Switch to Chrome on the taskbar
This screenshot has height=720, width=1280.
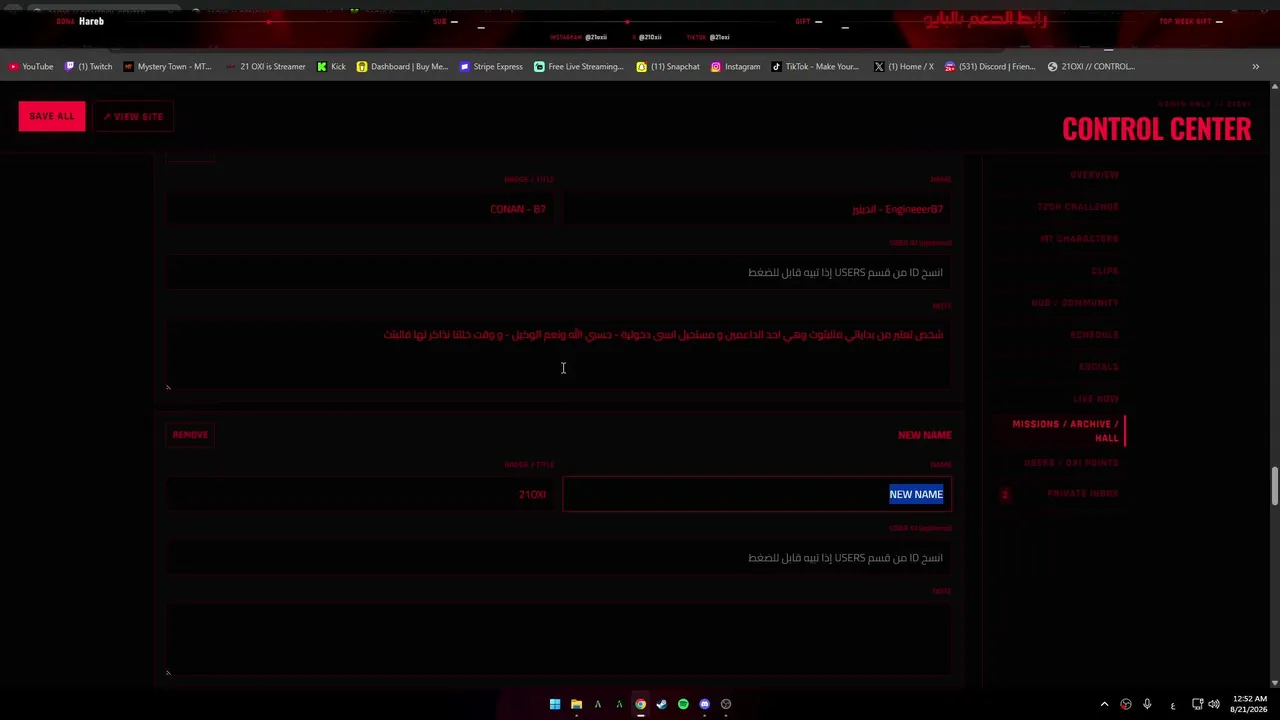[x=640, y=704]
